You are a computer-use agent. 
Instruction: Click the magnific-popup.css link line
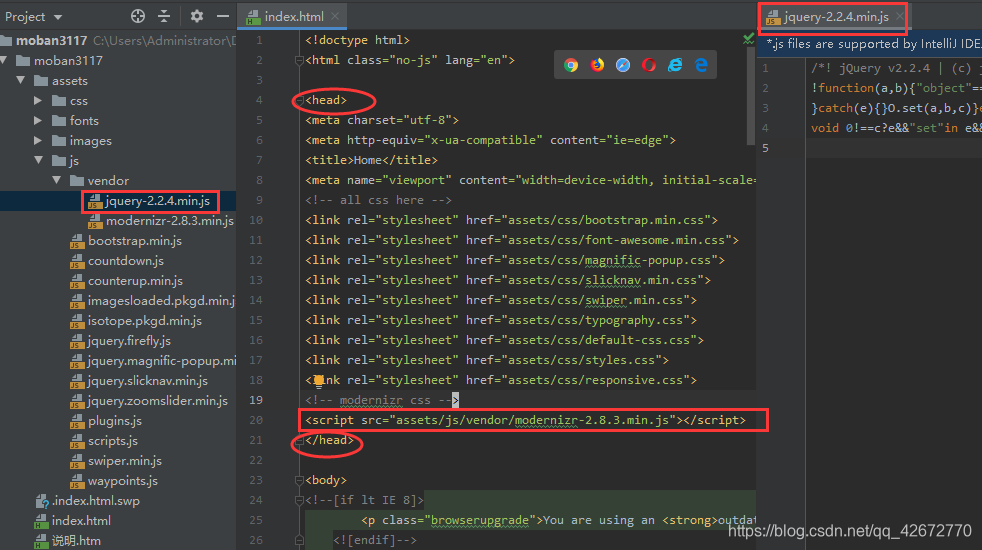pos(515,261)
